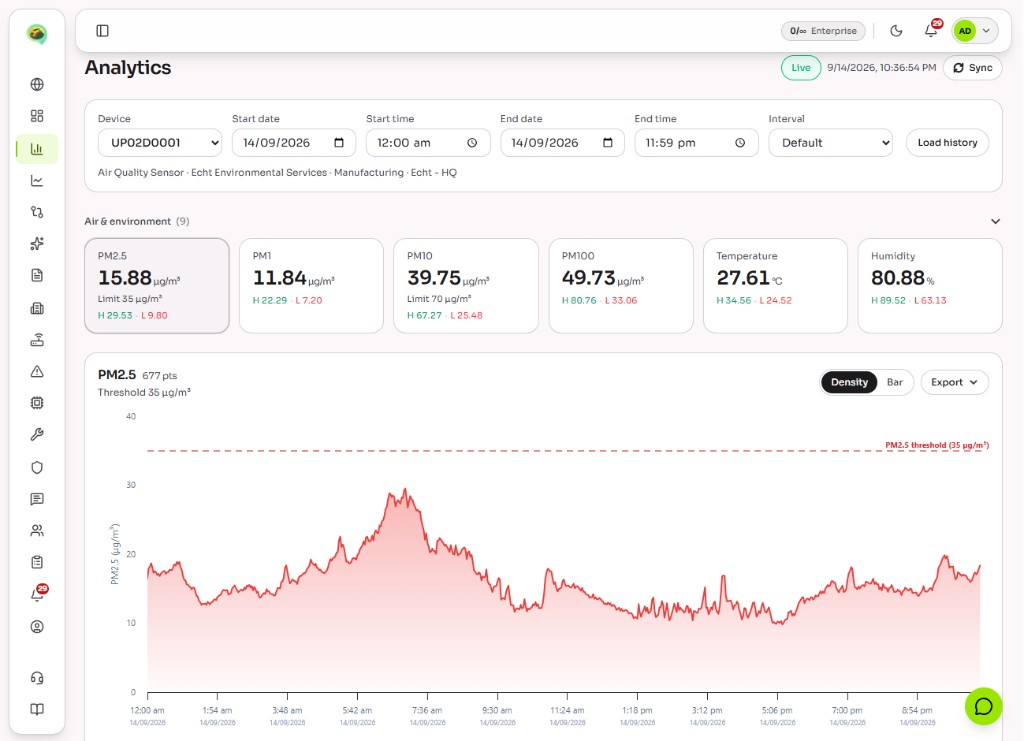Toggle the Live status badge
Viewport: 1024px width, 741px height.
[x=801, y=67]
